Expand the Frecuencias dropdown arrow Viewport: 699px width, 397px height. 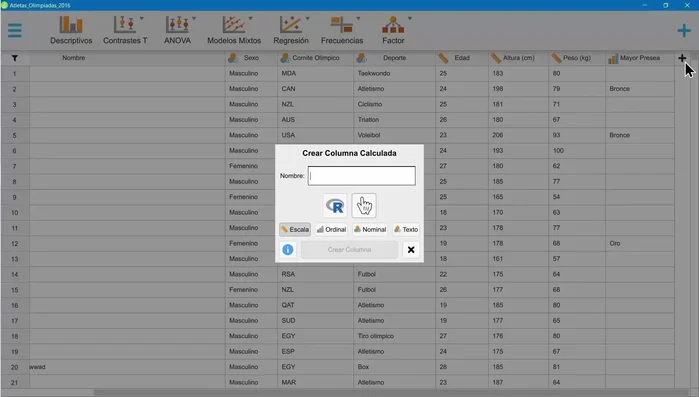tap(358, 19)
